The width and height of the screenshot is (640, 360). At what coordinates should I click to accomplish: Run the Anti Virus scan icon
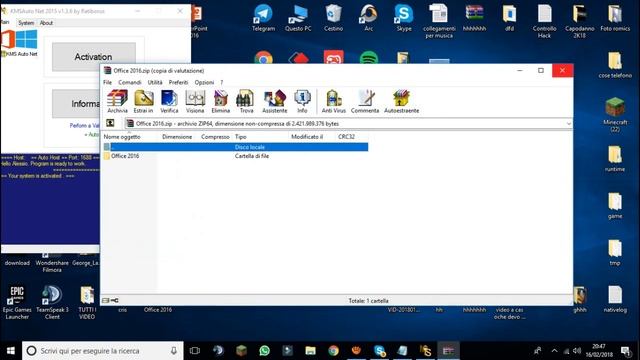[x=333, y=101]
